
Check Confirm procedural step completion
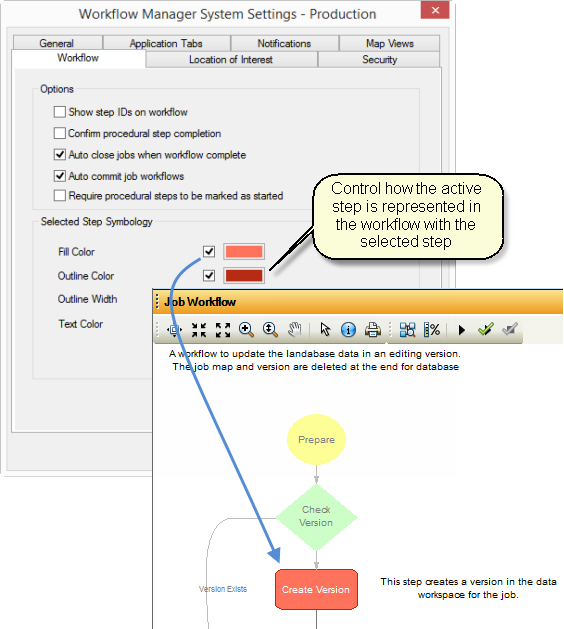pyautogui.click(x=60, y=133)
